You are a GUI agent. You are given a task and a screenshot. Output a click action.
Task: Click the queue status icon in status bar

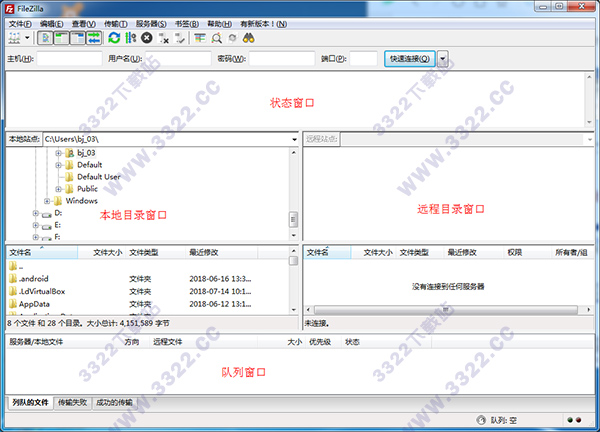[481, 420]
